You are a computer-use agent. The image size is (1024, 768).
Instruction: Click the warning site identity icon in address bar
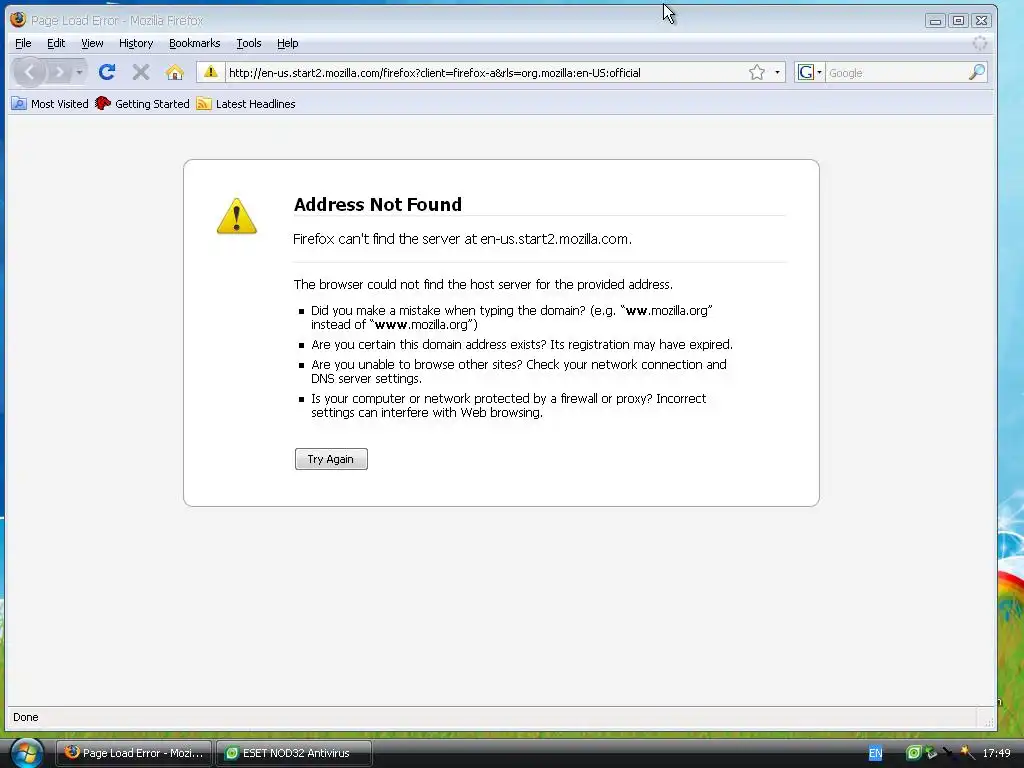pos(210,72)
